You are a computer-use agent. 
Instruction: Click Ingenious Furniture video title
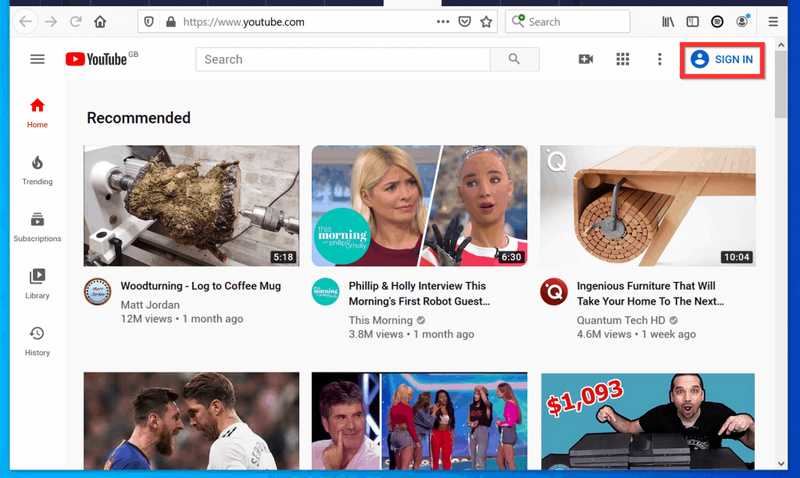(x=650, y=293)
